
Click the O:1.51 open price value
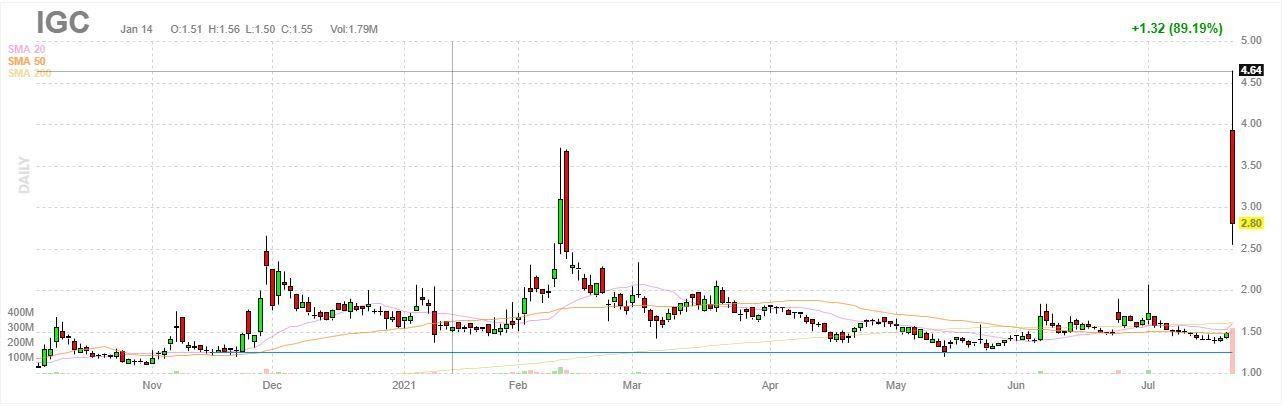tap(187, 29)
